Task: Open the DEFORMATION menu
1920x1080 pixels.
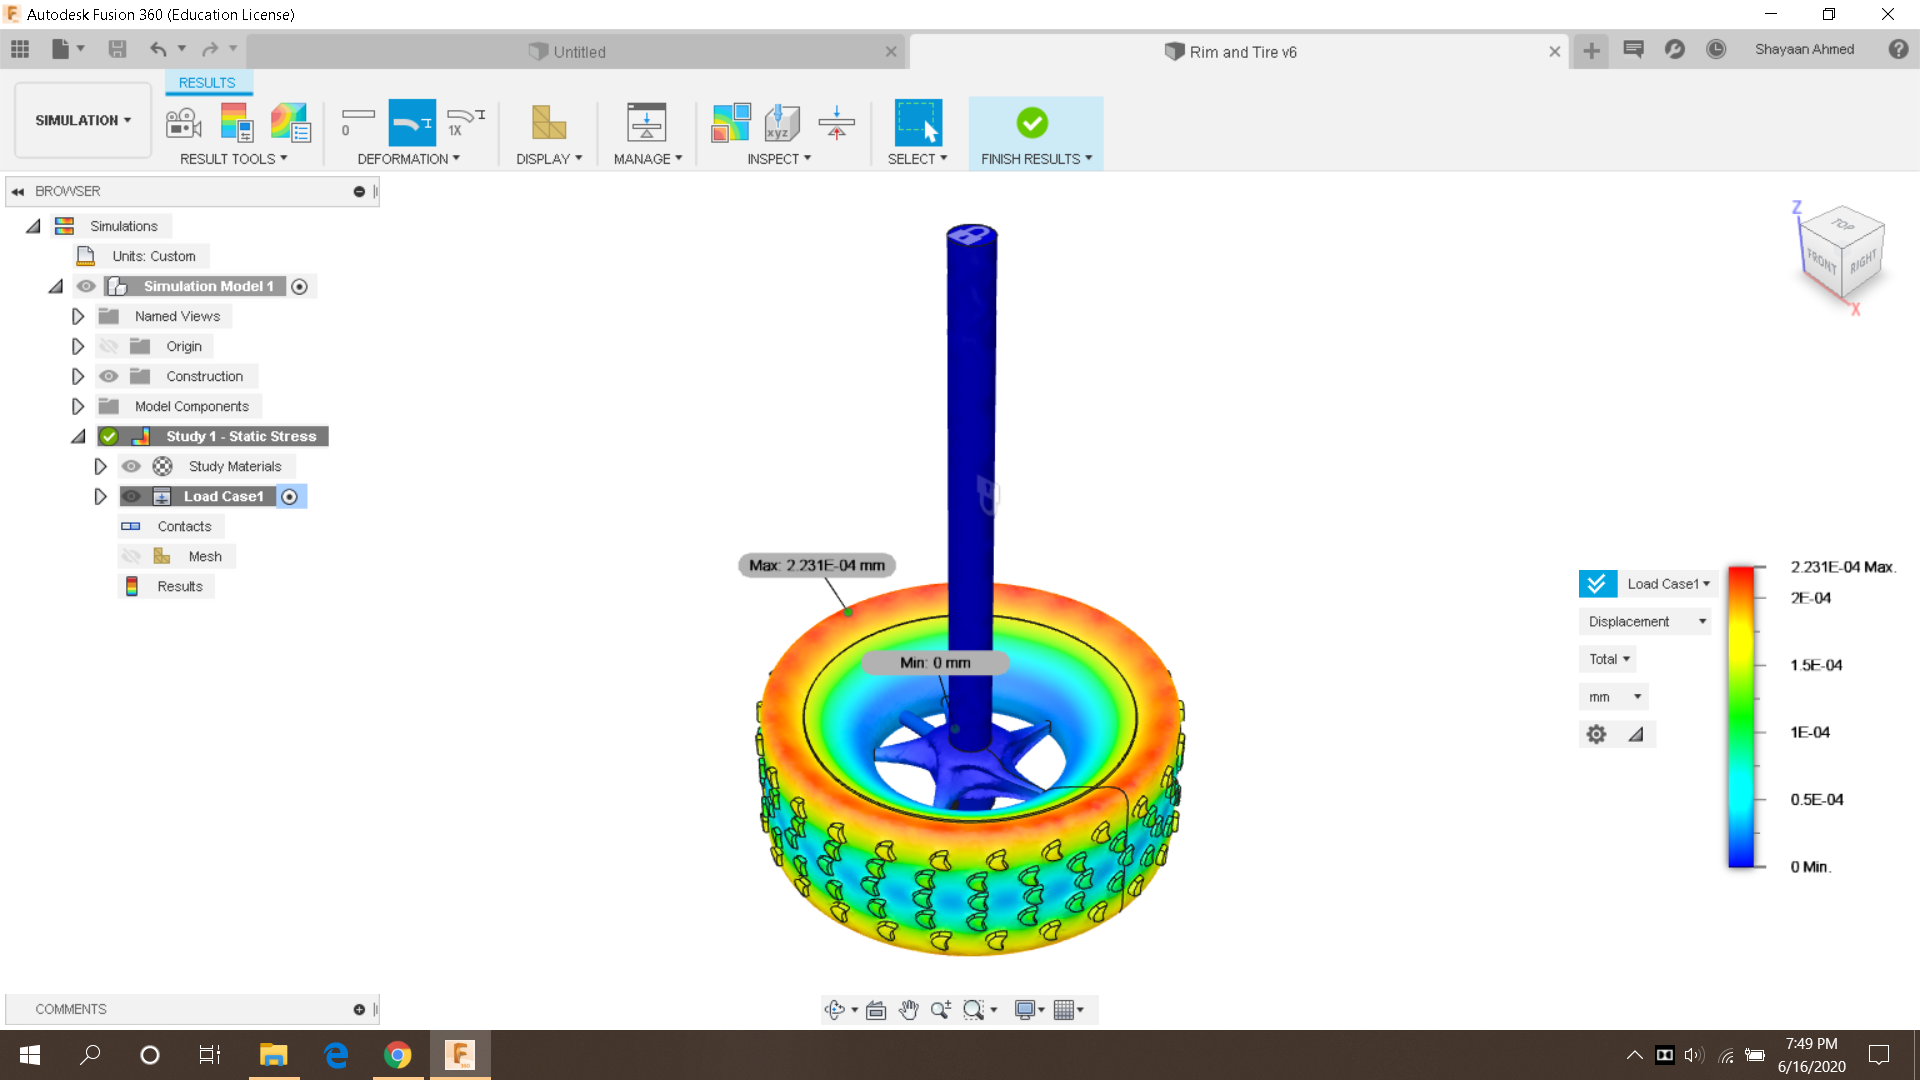Action: (408, 159)
